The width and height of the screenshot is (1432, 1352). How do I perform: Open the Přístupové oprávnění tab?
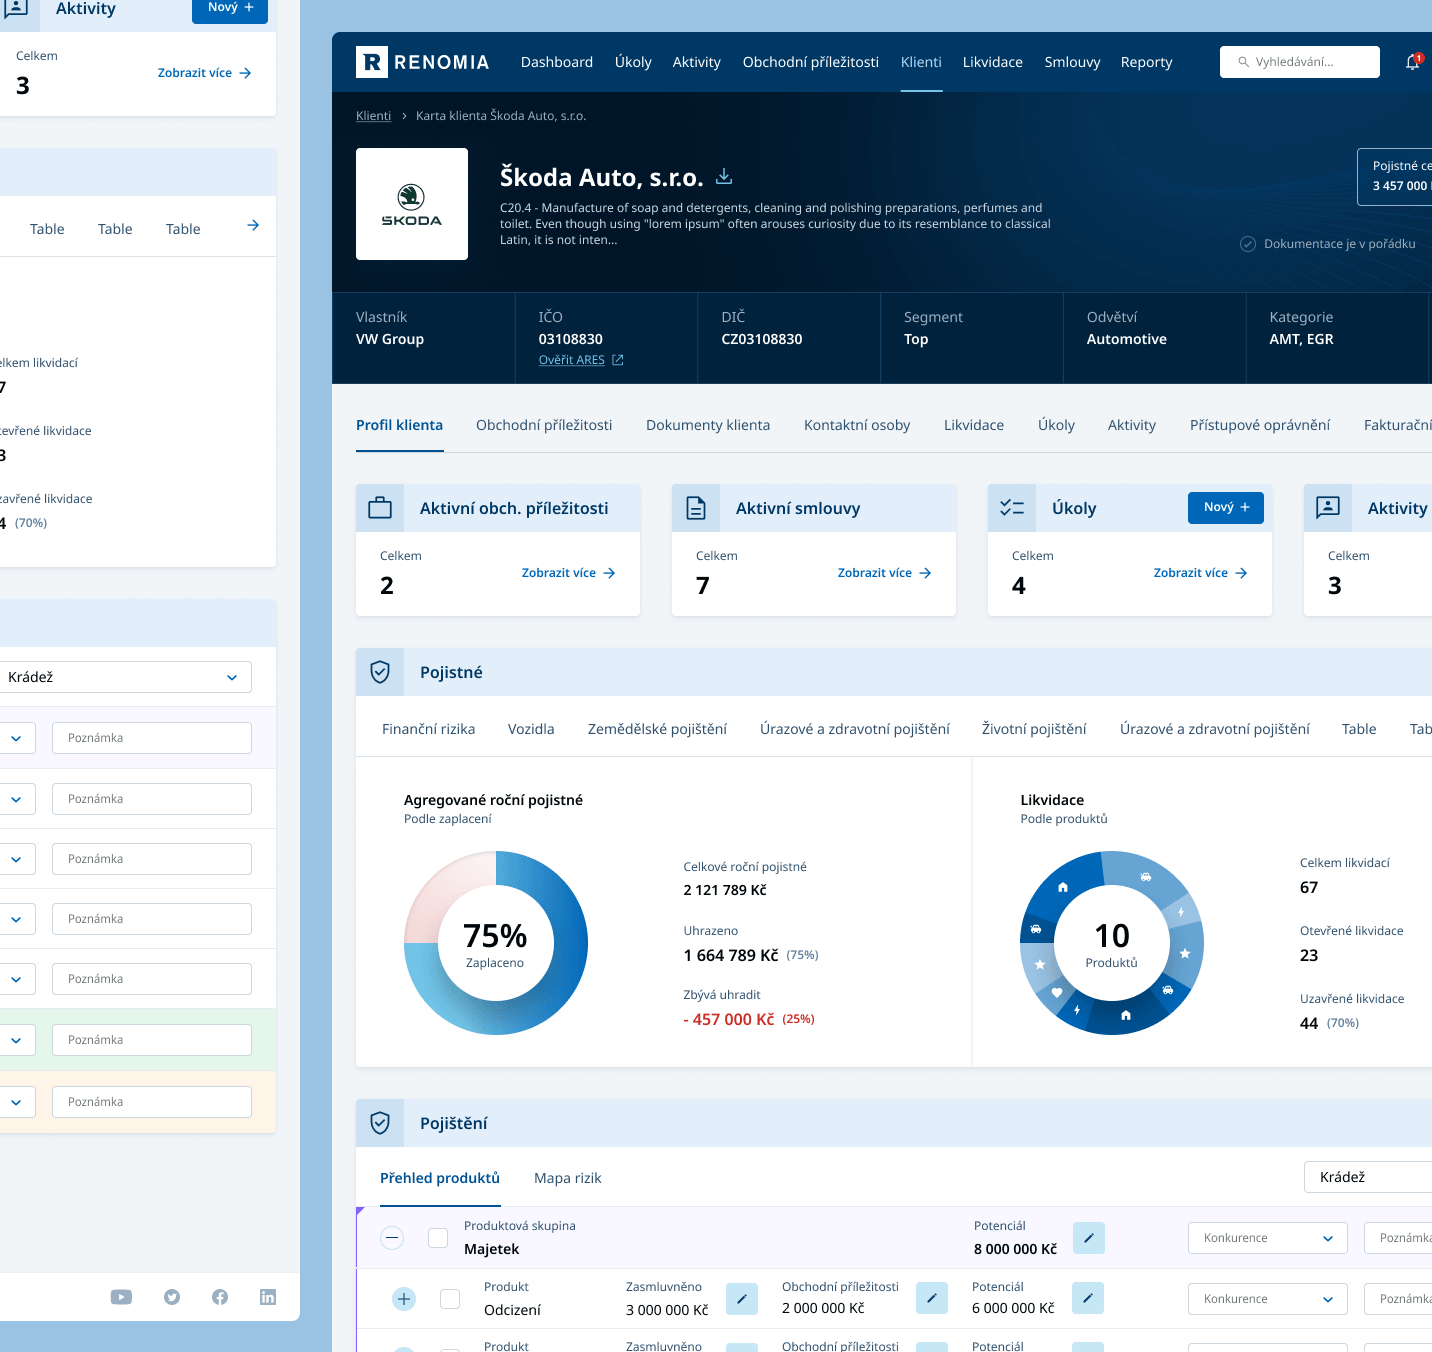coord(1260,425)
